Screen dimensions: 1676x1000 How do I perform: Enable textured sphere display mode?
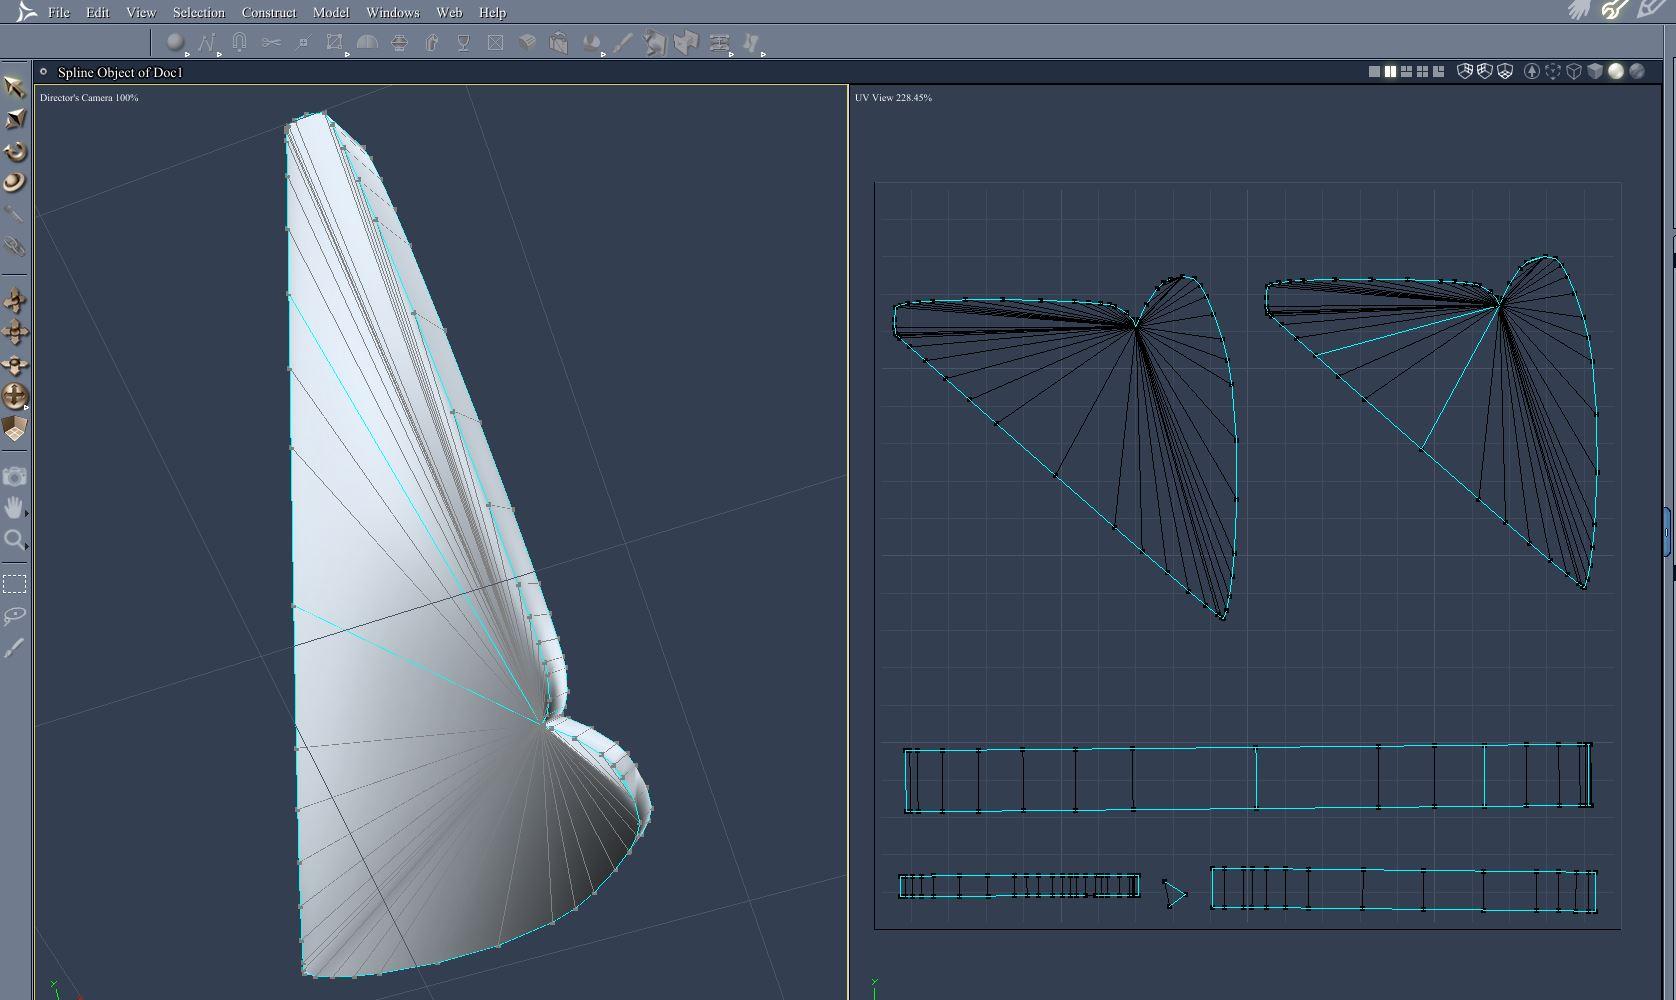tap(1637, 71)
